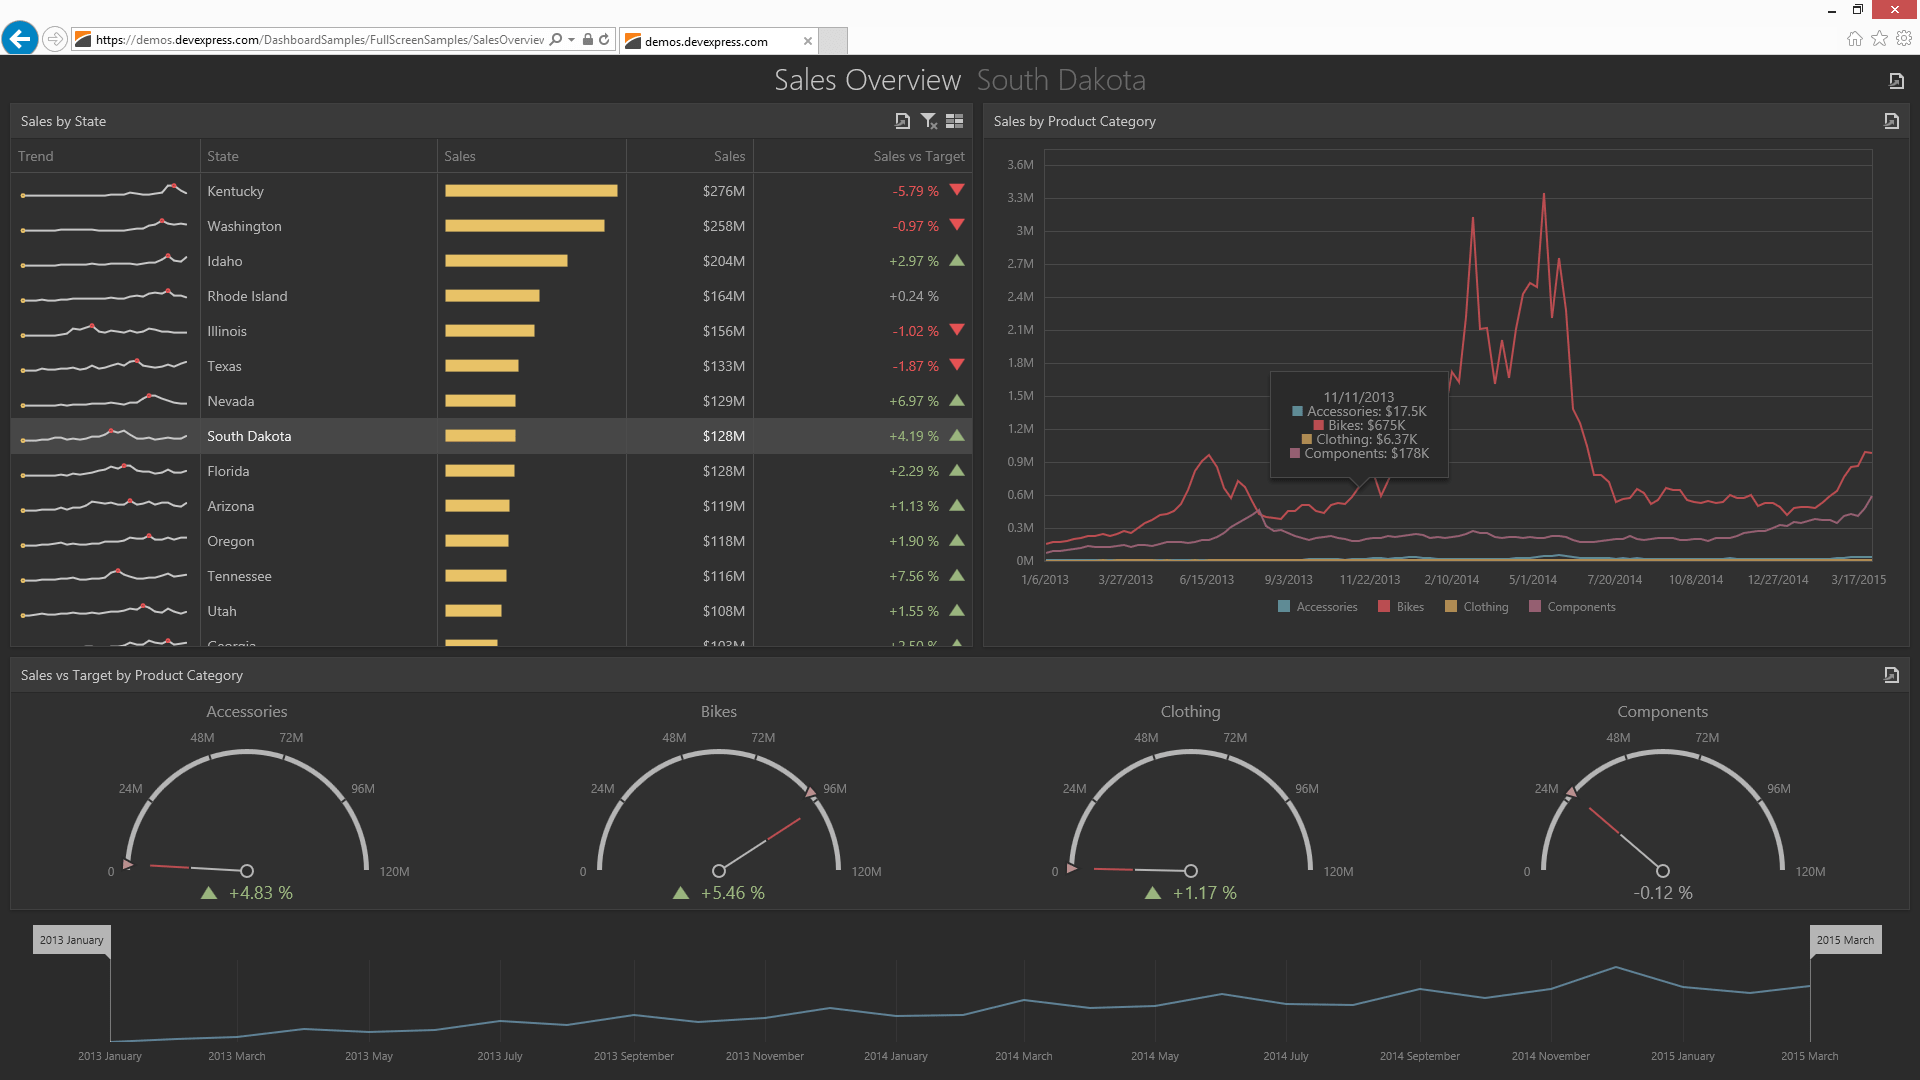Click the browser Forward arrow button

click(x=55, y=39)
